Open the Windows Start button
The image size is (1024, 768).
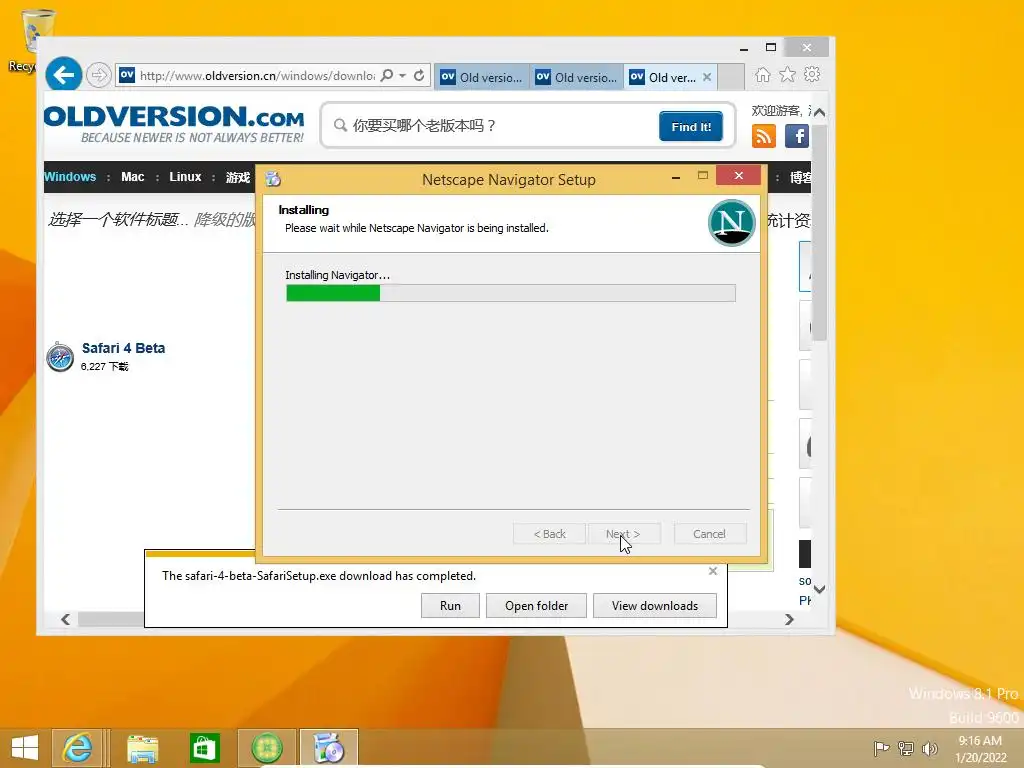click(x=25, y=748)
